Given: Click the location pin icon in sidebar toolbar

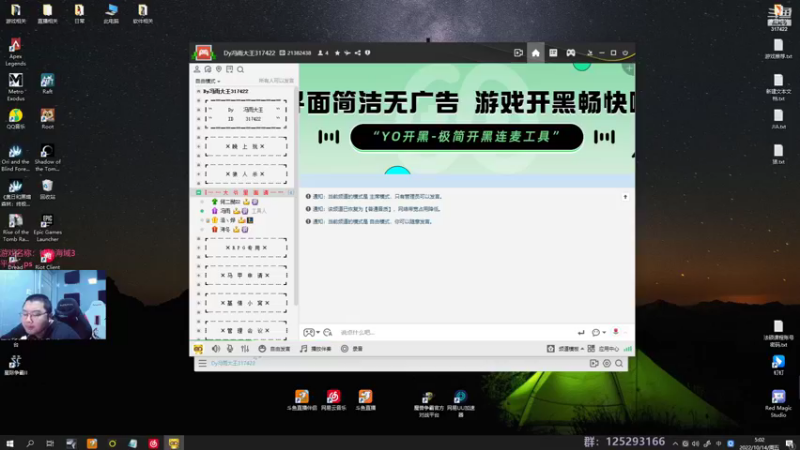Looking at the screenshot, I should [x=218, y=69].
